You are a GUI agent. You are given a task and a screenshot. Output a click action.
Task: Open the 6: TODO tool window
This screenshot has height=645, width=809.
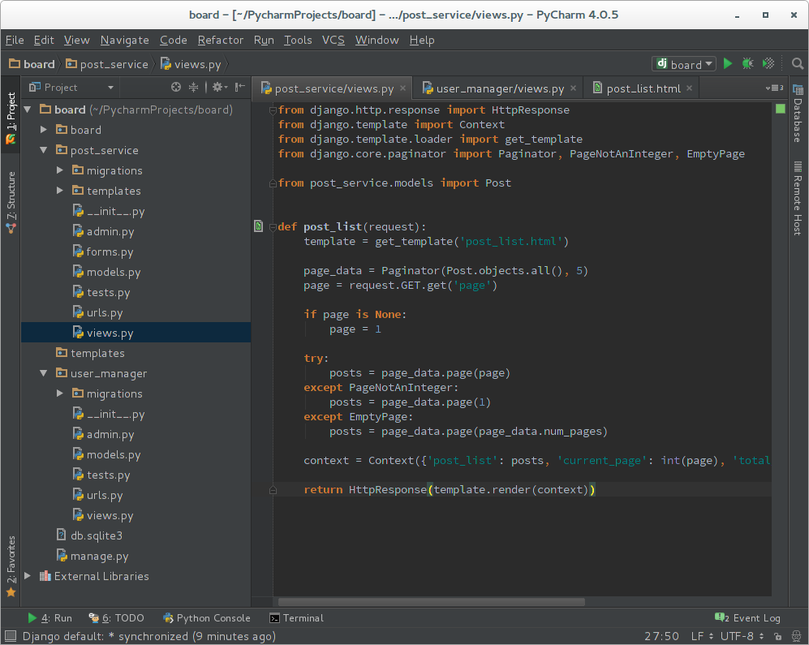(x=117, y=618)
